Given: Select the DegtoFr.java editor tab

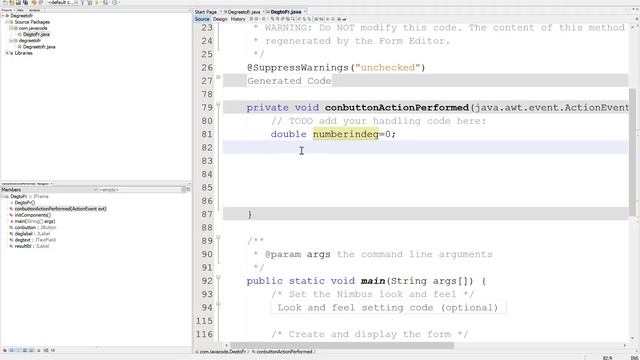Looking at the screenshot, I should 286,12.
